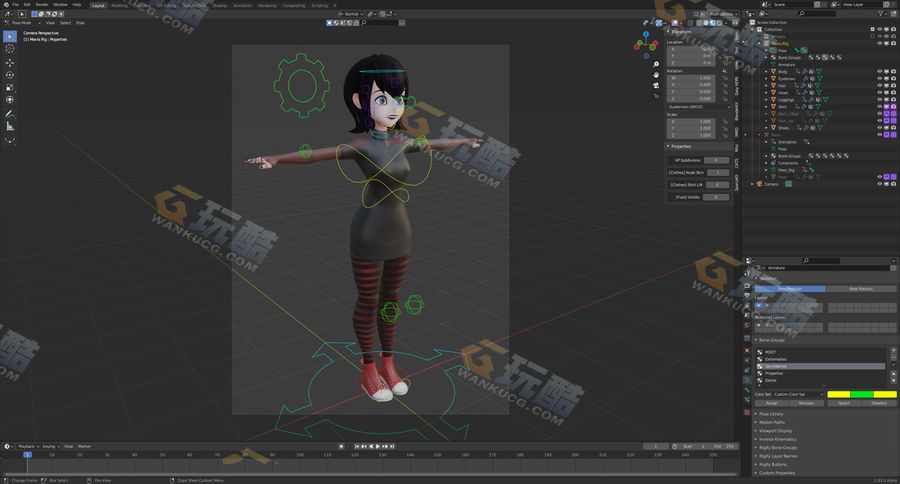
Task: Expand the Rigify Layer Names panel
Action: pyautogui.click(x=779, y=456)
